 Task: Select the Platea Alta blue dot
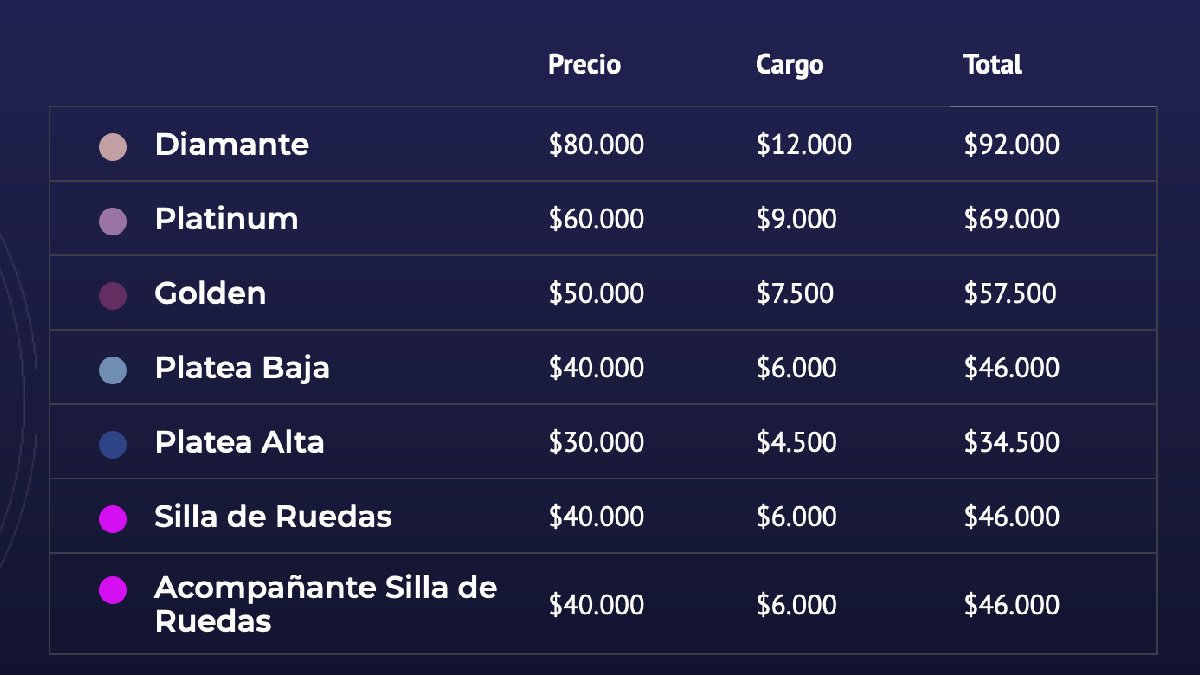point(113,444)
